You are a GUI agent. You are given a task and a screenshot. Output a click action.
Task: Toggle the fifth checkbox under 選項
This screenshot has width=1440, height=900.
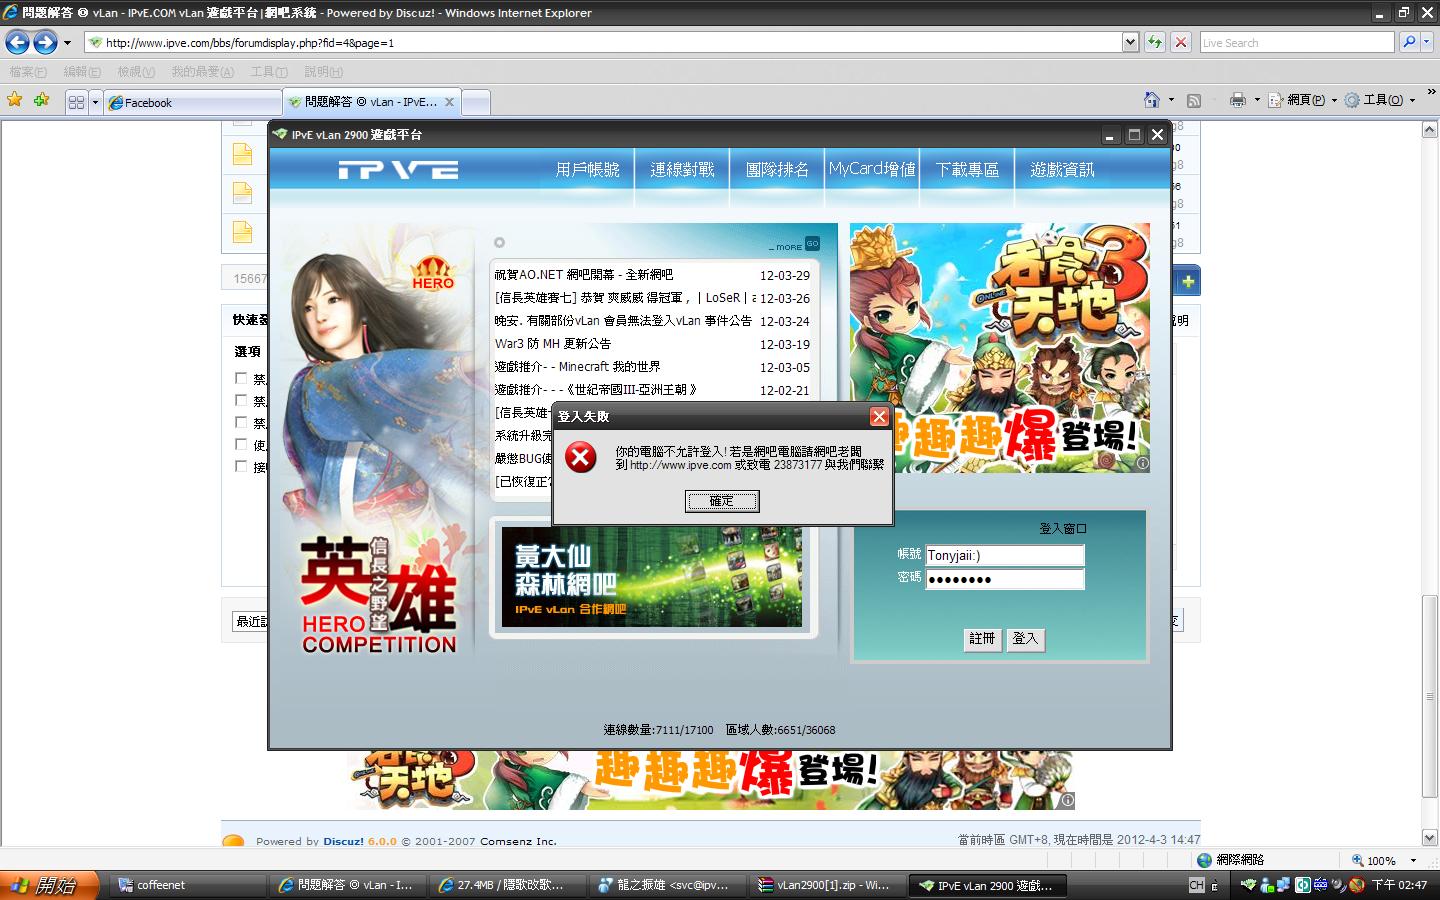(x=241, y=466)
